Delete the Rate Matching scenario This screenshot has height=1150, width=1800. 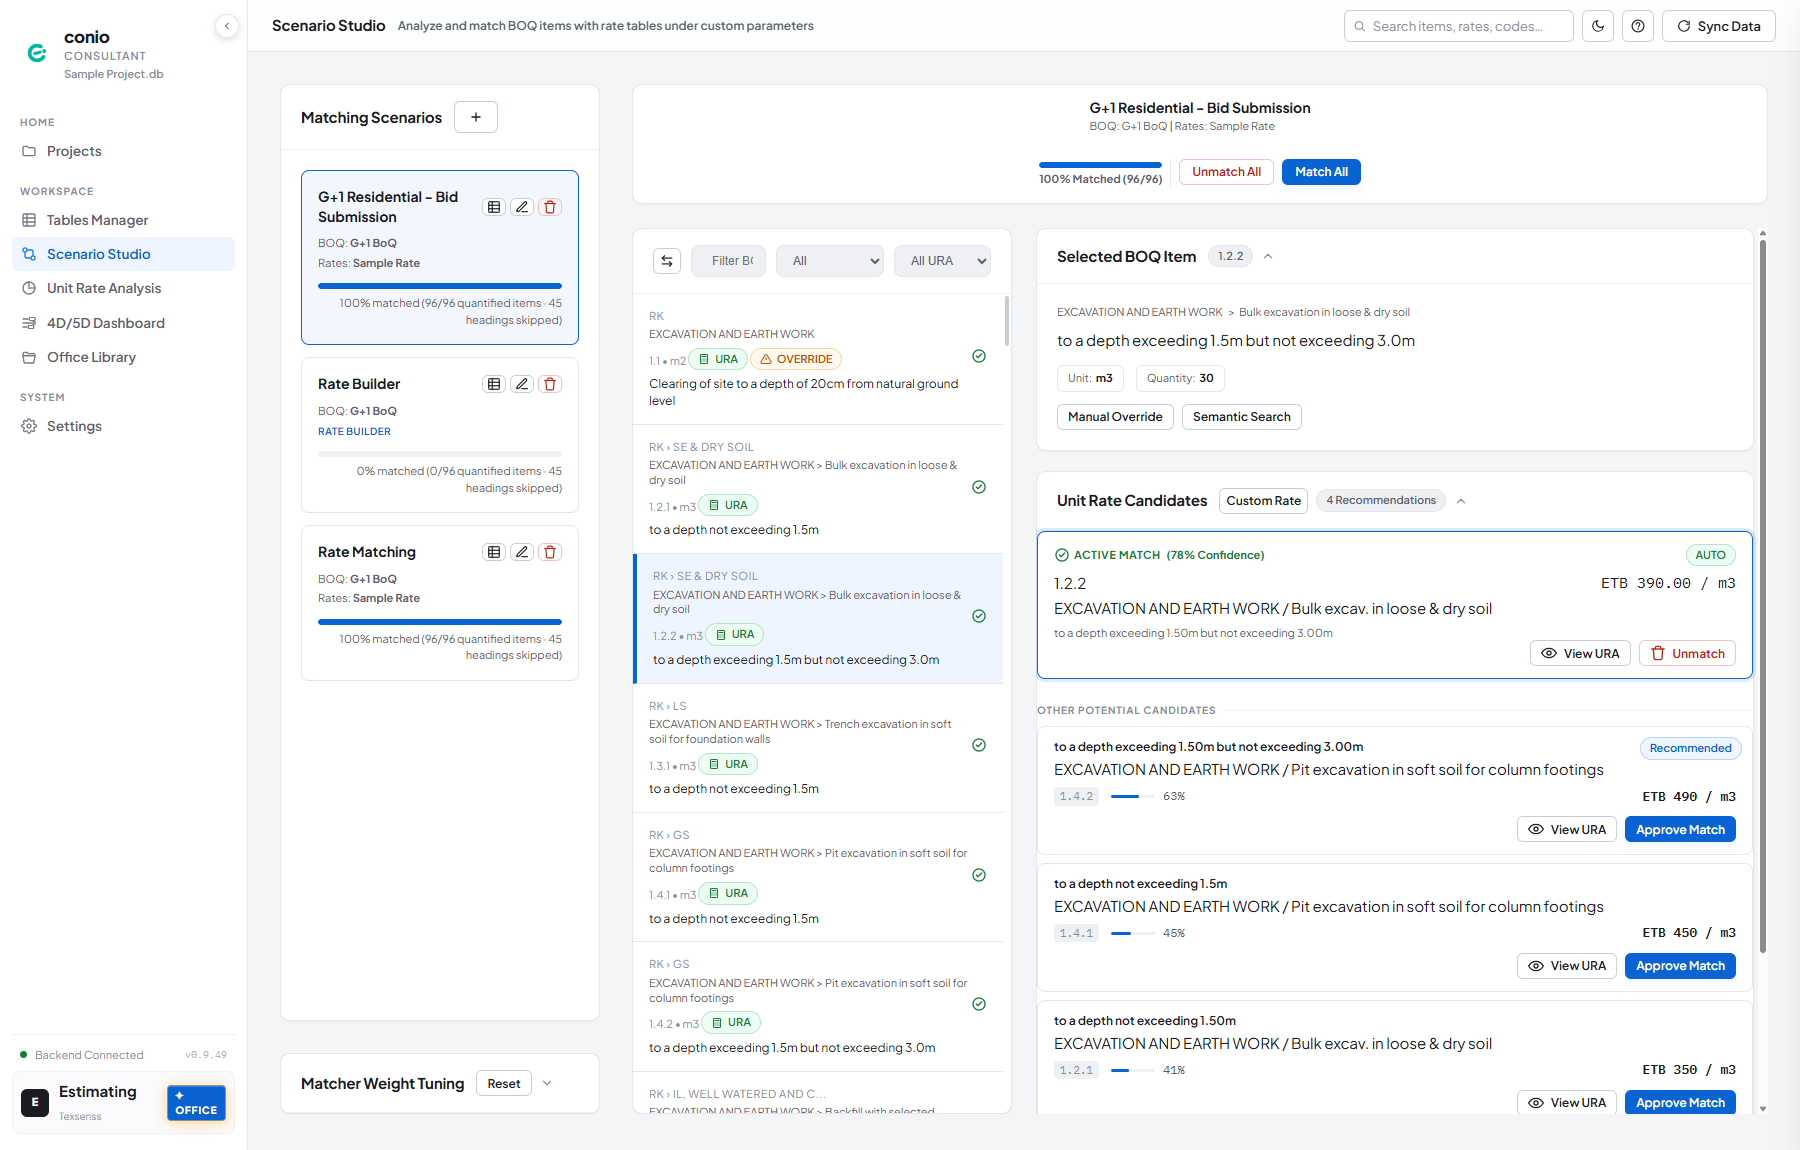550,552
